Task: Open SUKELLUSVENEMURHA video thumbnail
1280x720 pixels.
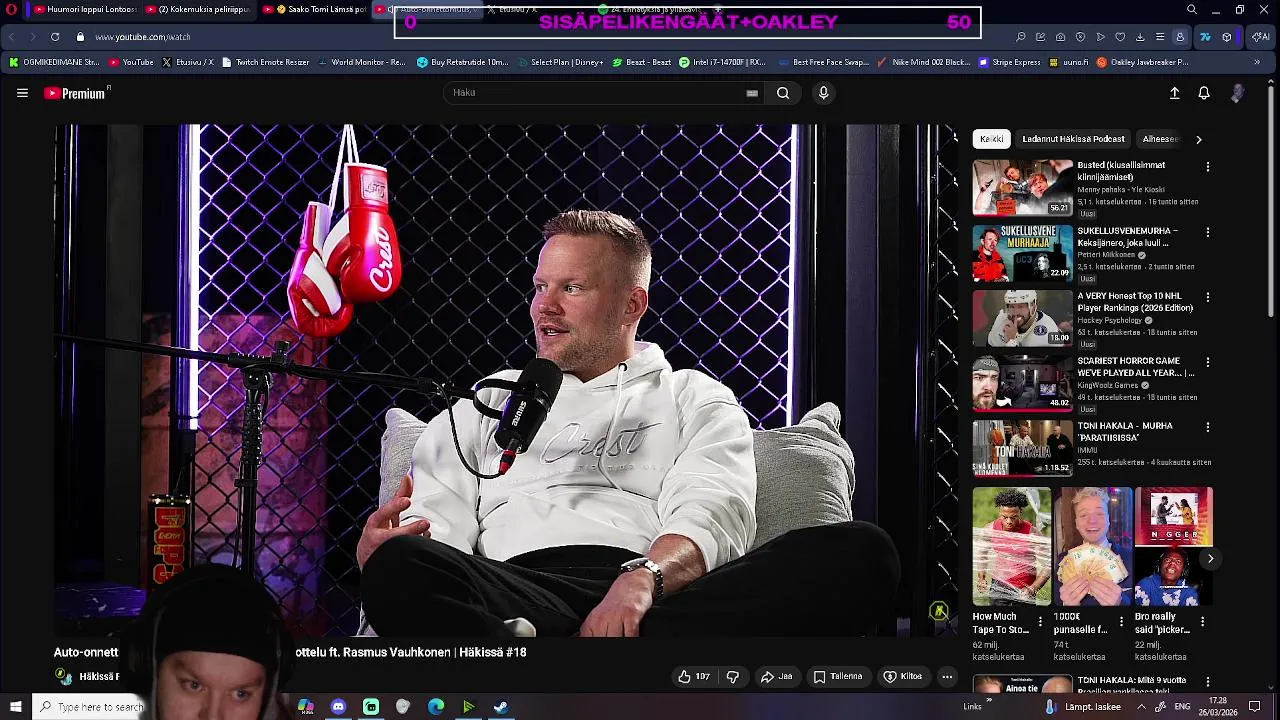Action: (x=1022, y=253)
